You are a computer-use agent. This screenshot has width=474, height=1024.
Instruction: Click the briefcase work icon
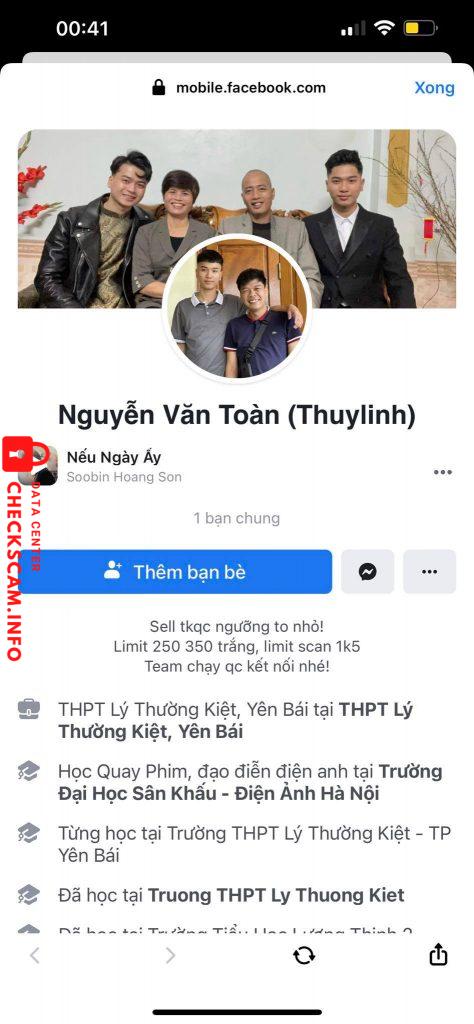point(29,709)
